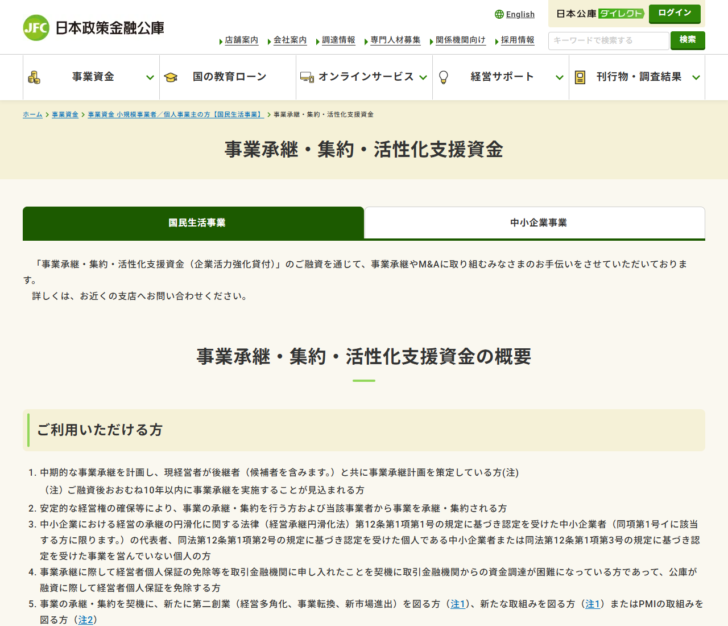
Task: Open the オンラインサービス menu
Action: tap(364, 77)
